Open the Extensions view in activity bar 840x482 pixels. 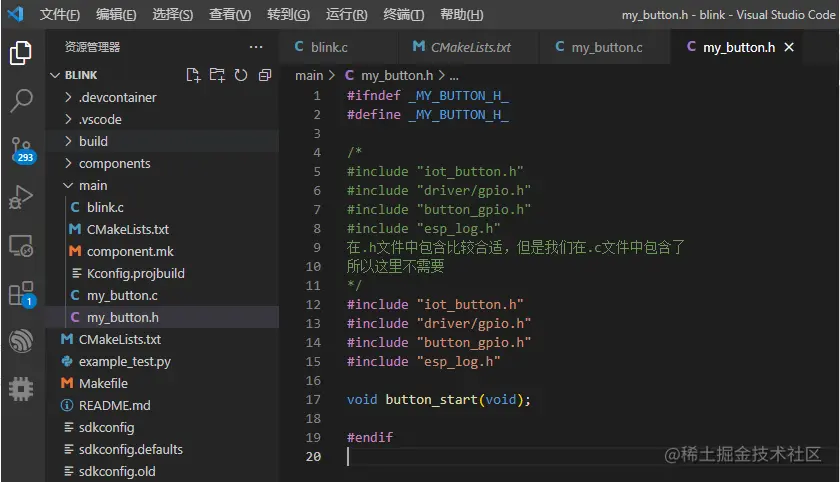(x=22, y=294)
